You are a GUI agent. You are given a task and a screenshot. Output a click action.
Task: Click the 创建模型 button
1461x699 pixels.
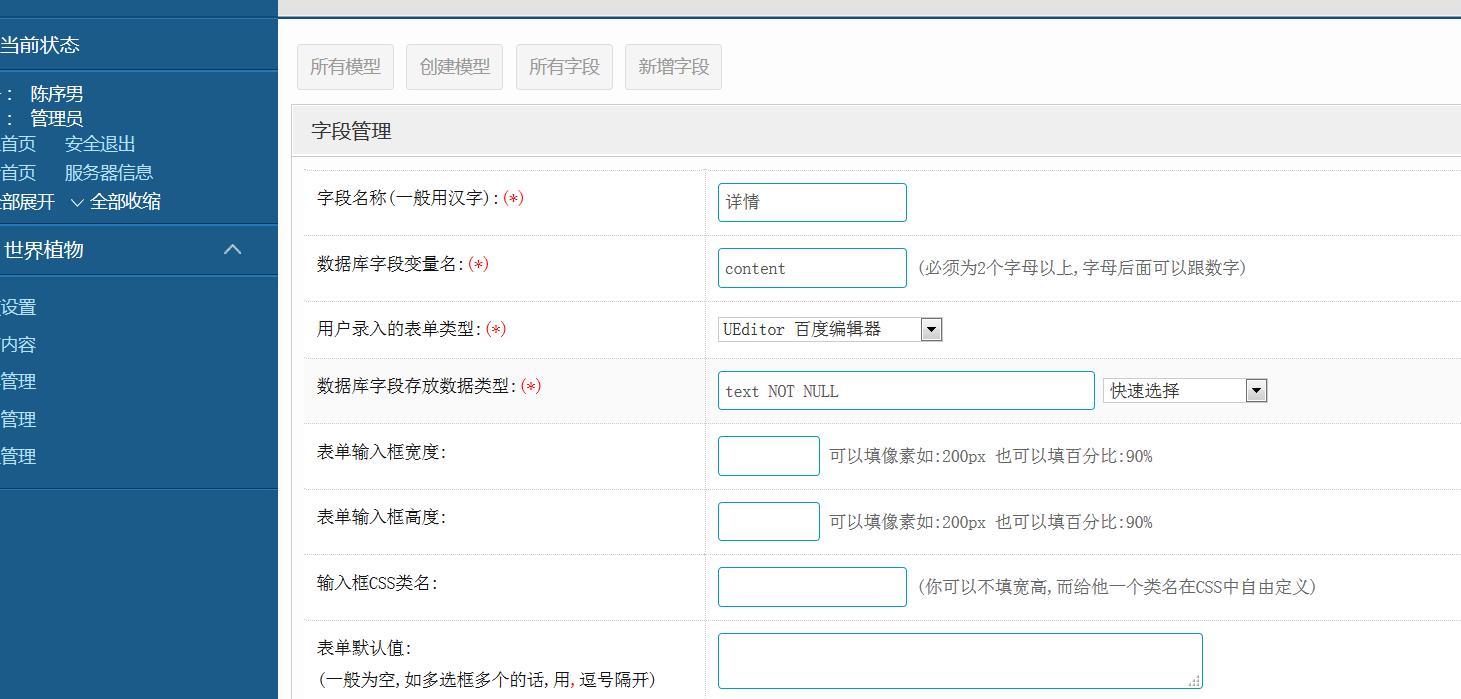(455, 67)
